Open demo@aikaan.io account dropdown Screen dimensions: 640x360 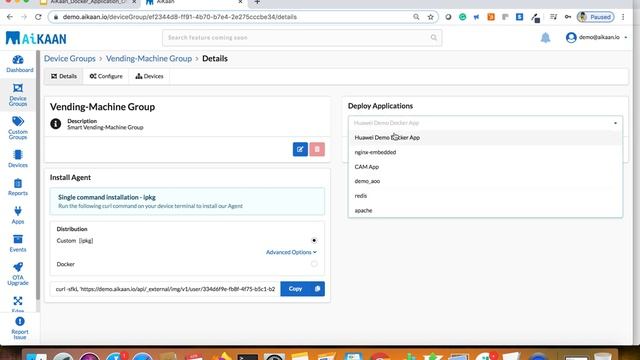596,38
